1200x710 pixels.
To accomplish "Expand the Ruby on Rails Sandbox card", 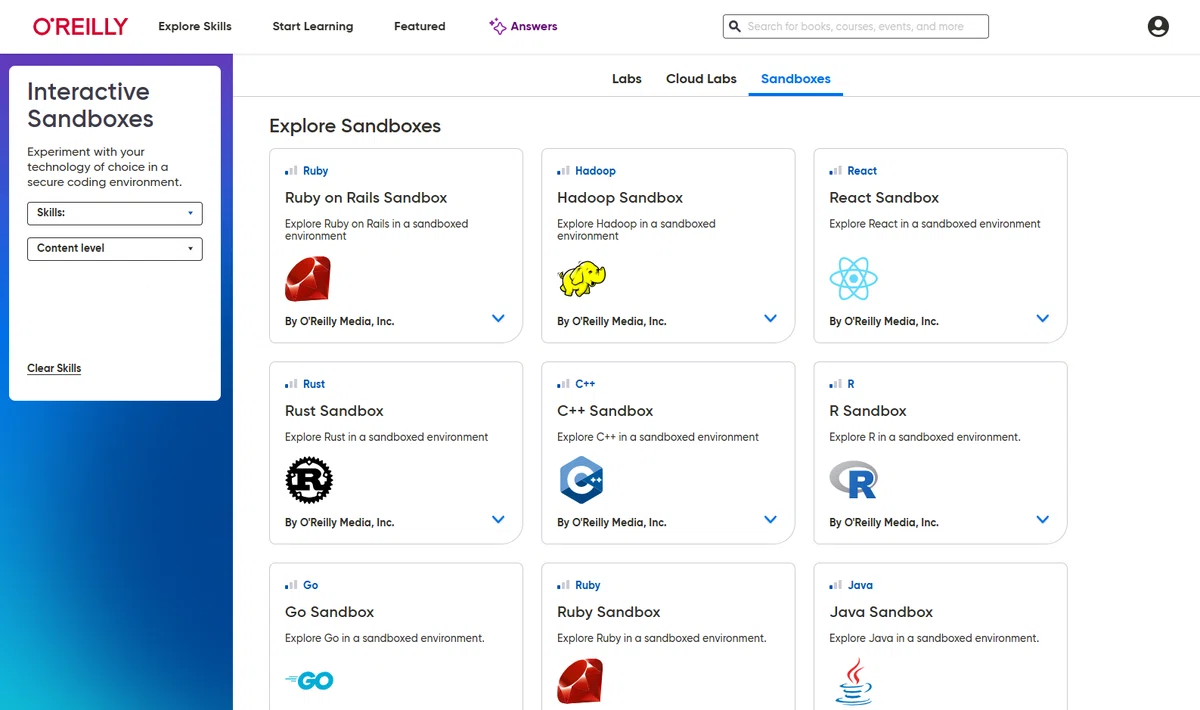I will [498, 318].
